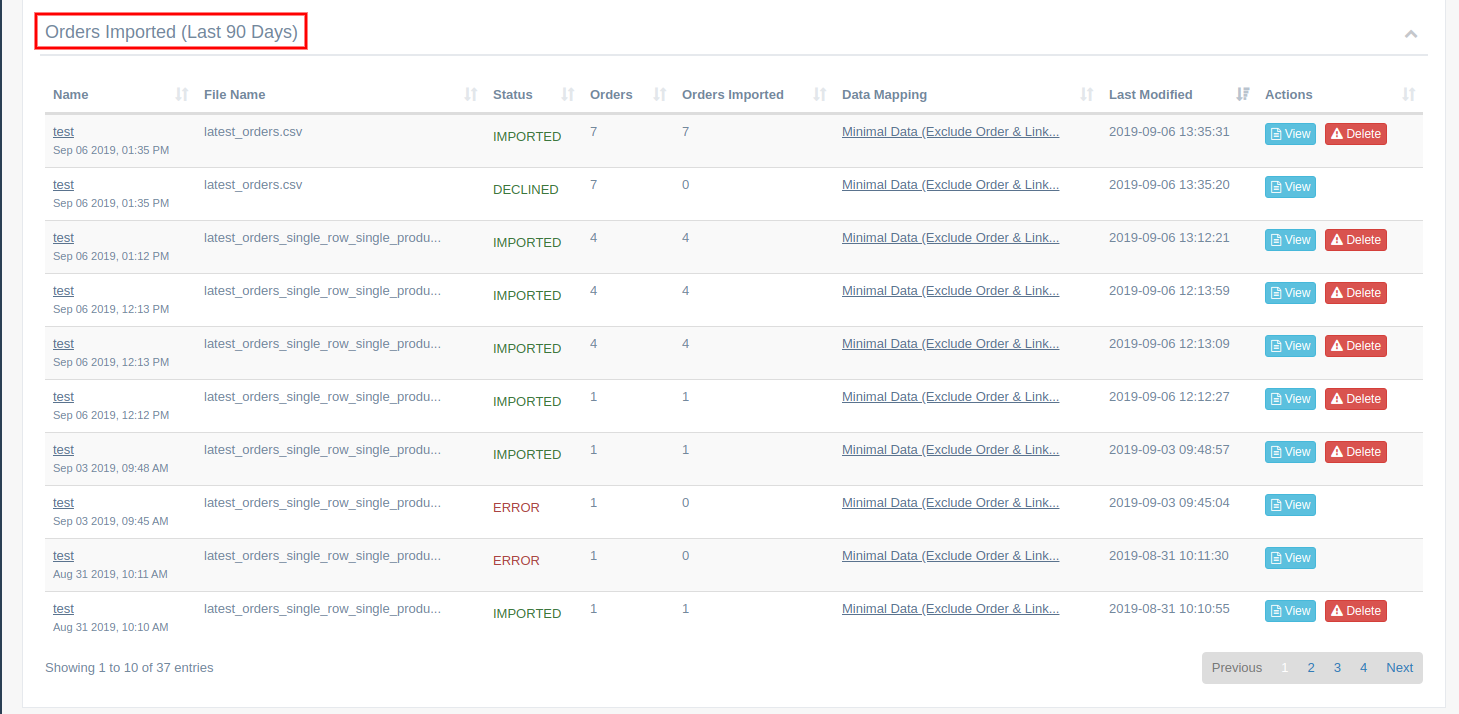Collapse the Orders Imported panel chevron
The width and height of the screenshot is (1459, 714).
tap(1410, 34)
